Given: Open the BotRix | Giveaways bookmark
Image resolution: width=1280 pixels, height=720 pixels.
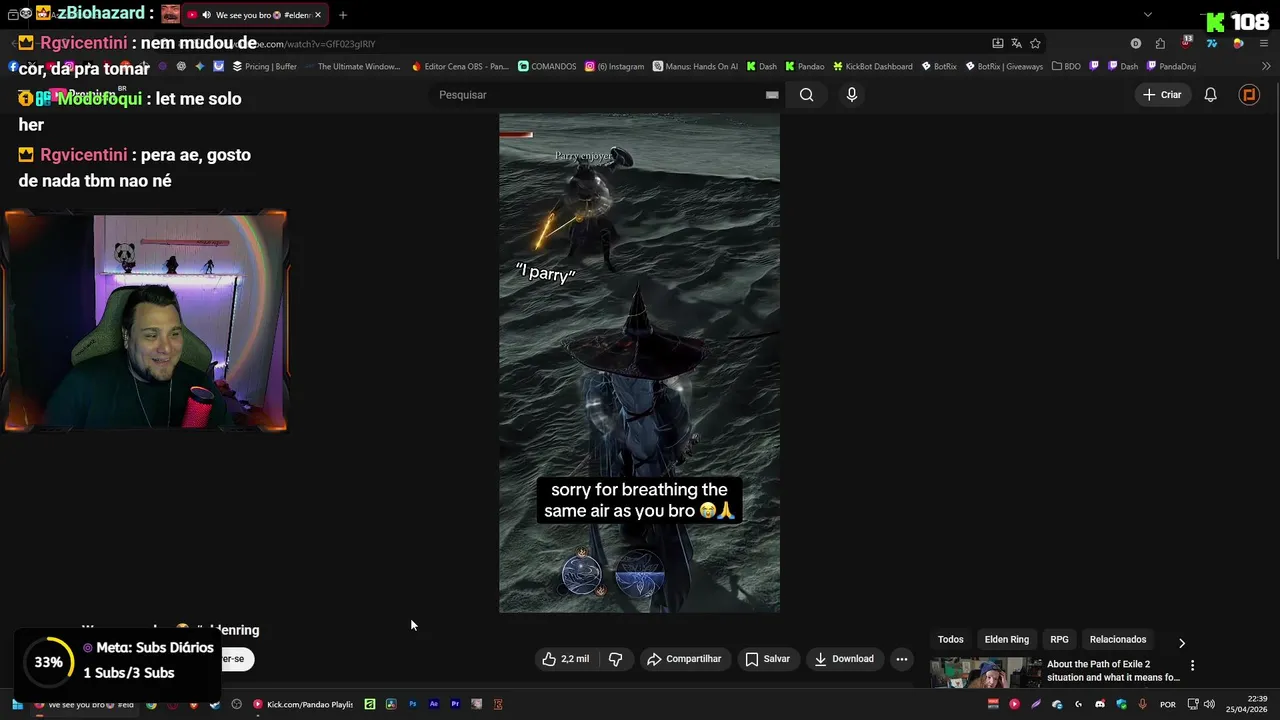Looking at the screenshot, I should (1004, 67).
